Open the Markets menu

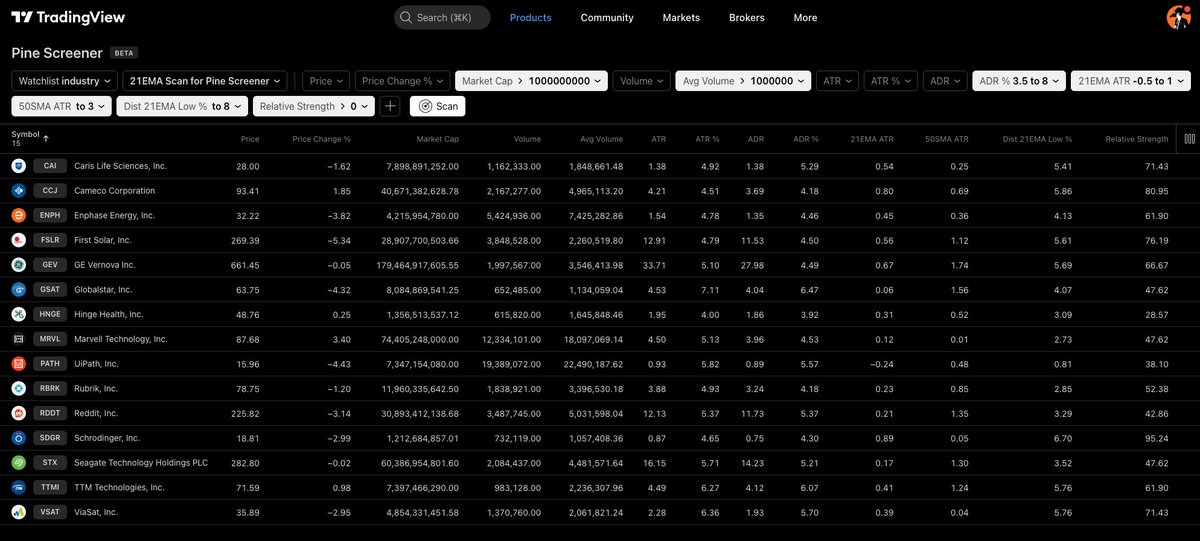681,17
